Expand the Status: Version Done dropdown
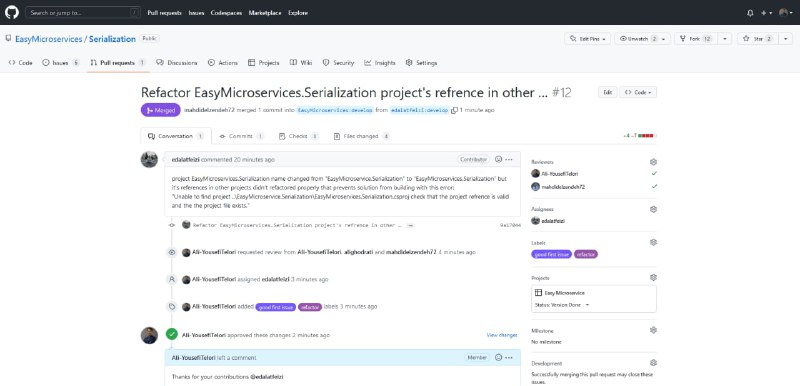Viewport: 800px width, 386px height. [x=562, y=305]
